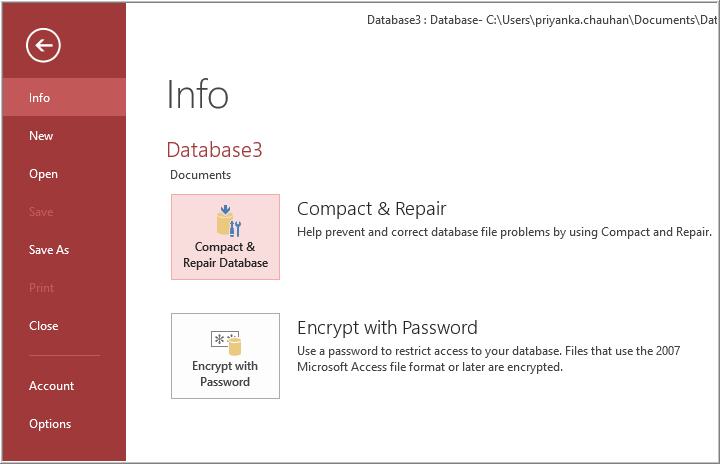Click the large Info page title
The height and width of the screenshot is (464, 720).
pos(197,95)
